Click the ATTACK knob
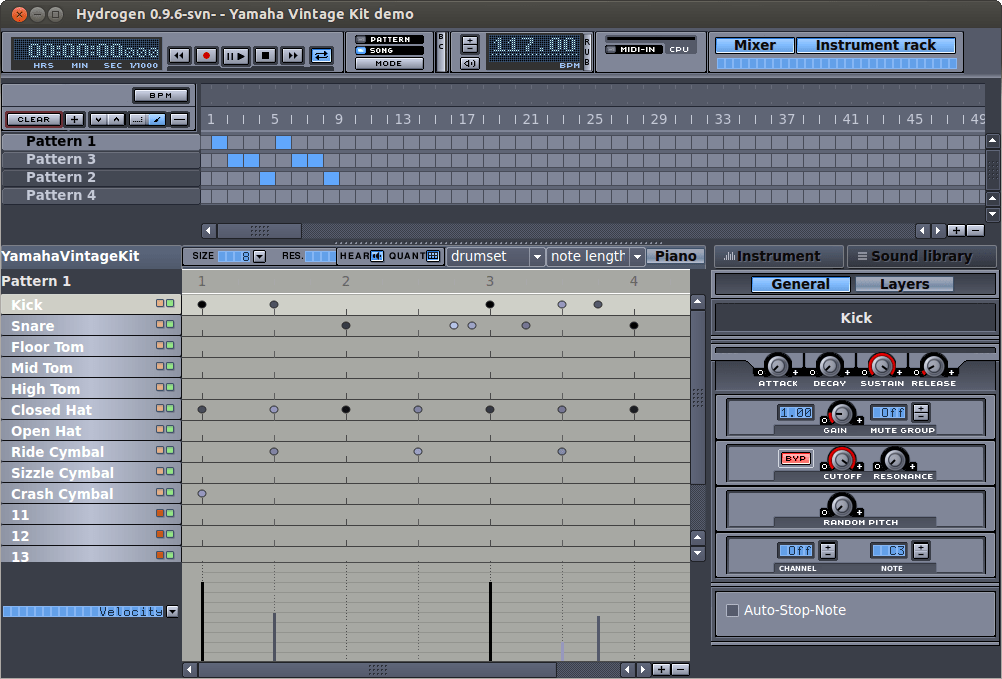This screenshot has width=1002, height=679. pos(778,365)
